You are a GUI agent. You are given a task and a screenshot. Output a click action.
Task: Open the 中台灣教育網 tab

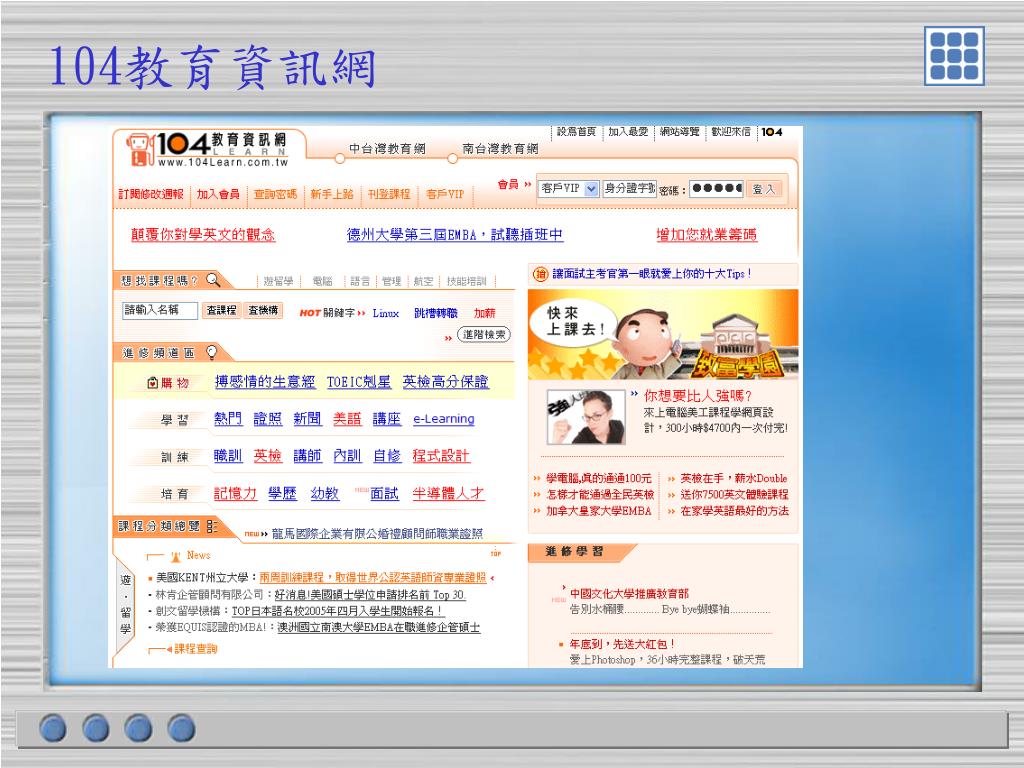click(x=387, y=149)
